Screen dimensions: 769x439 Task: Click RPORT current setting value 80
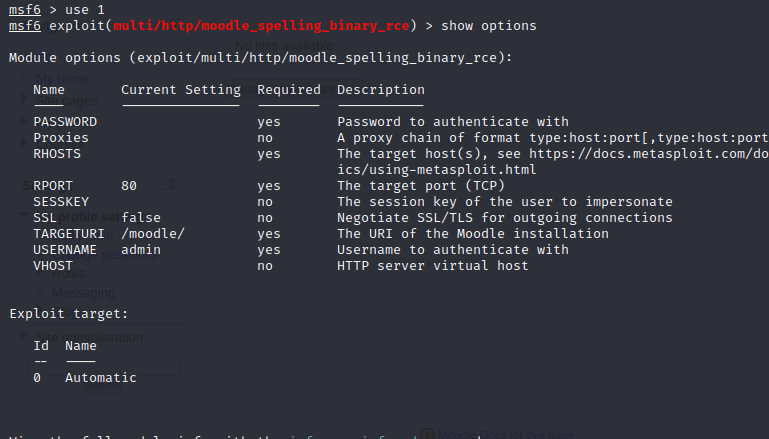tap(129, 186)
